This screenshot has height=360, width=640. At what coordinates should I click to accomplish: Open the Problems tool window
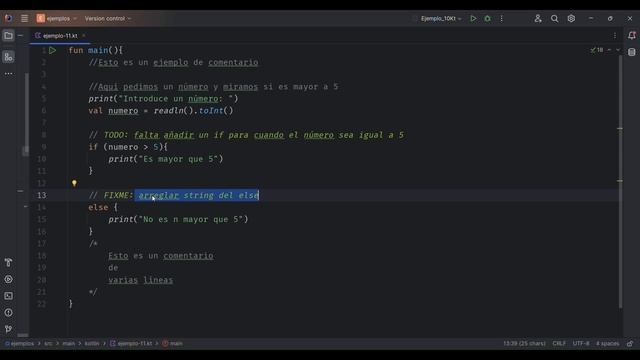click(8, 313)
